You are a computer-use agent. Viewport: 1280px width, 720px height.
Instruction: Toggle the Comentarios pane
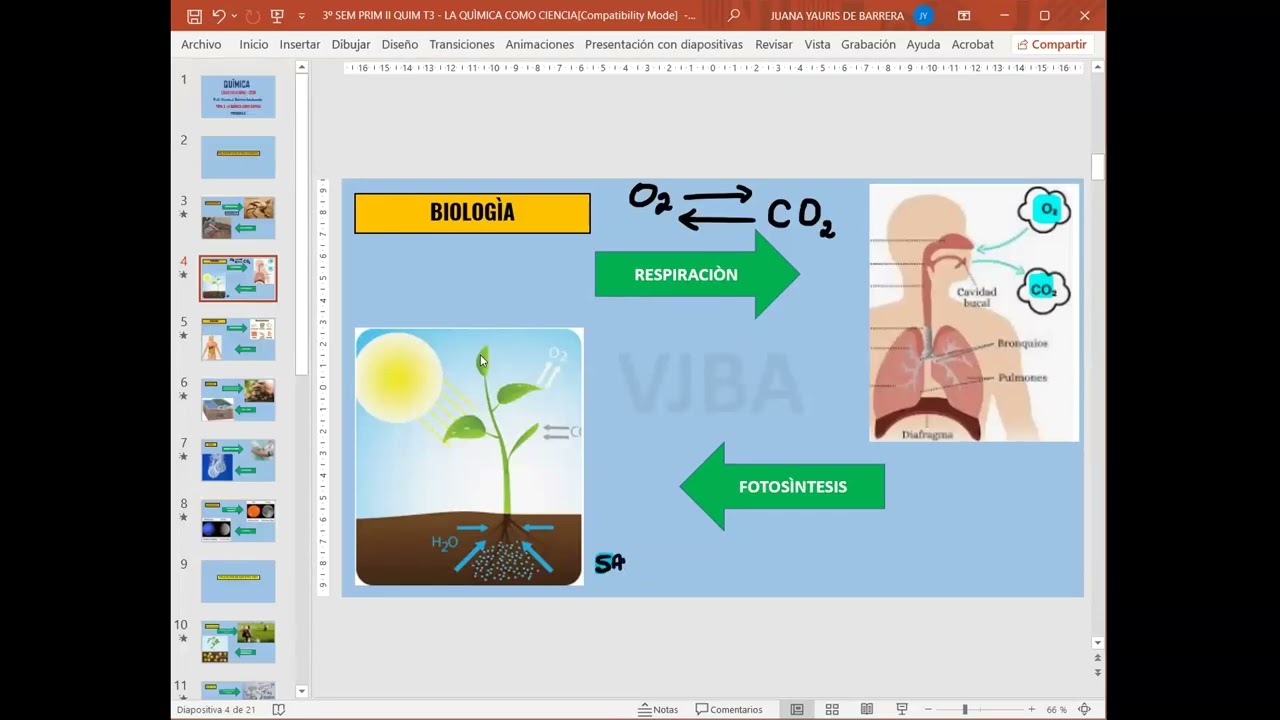729,709
